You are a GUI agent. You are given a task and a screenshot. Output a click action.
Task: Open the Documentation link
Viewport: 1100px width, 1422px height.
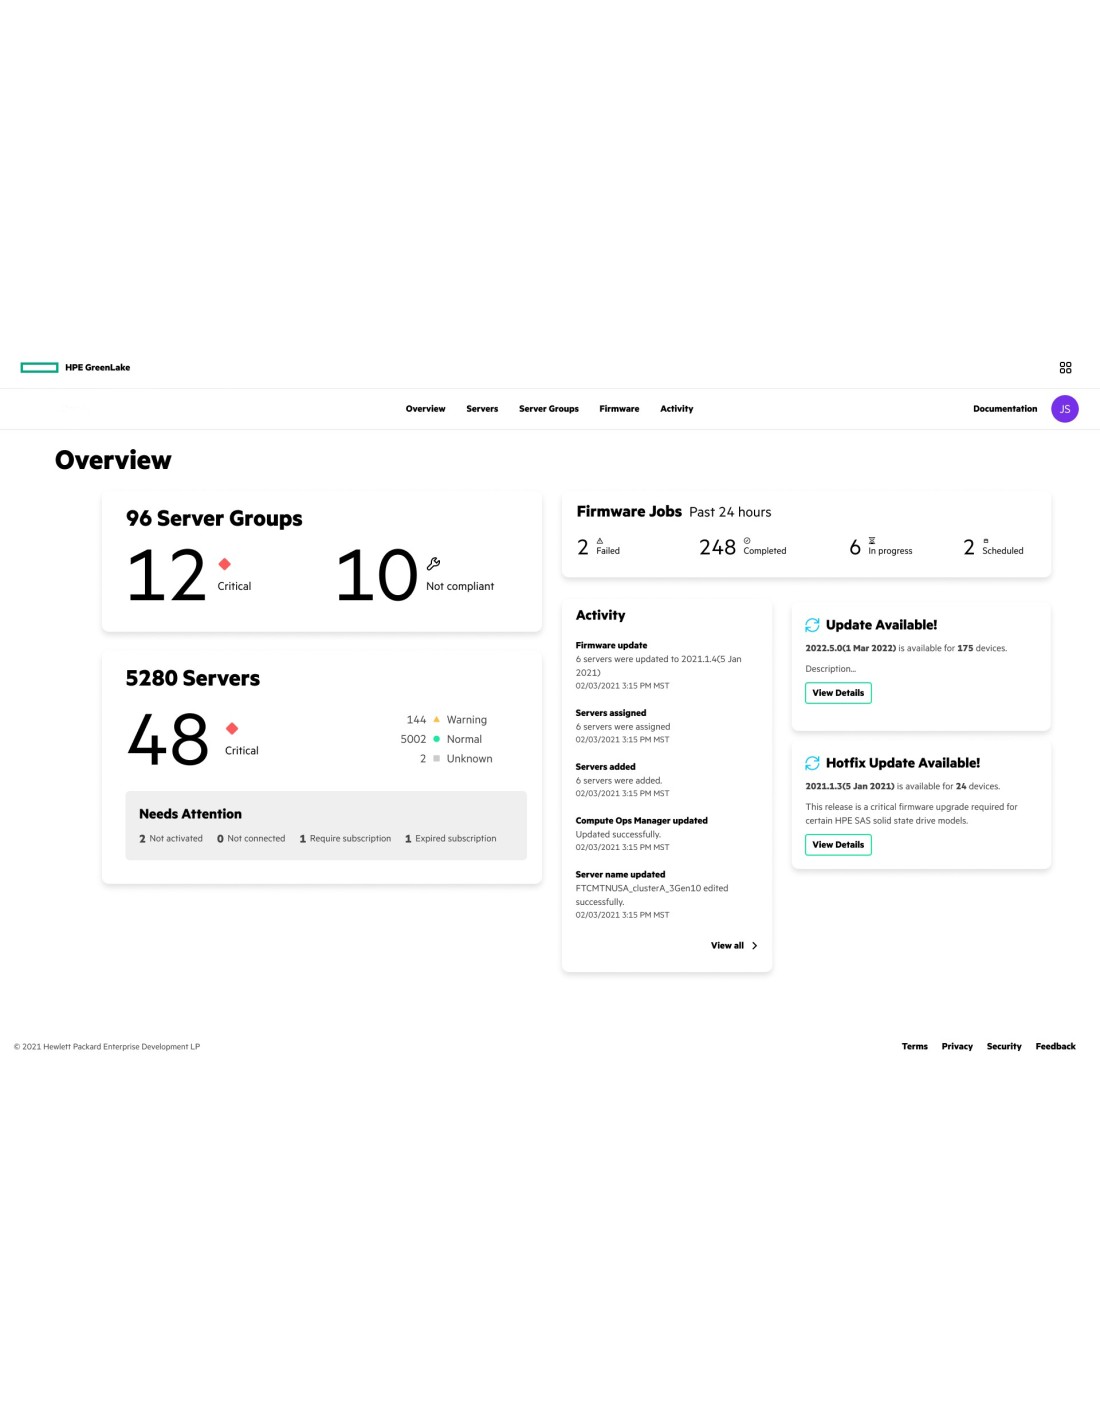pos(1004,409)
